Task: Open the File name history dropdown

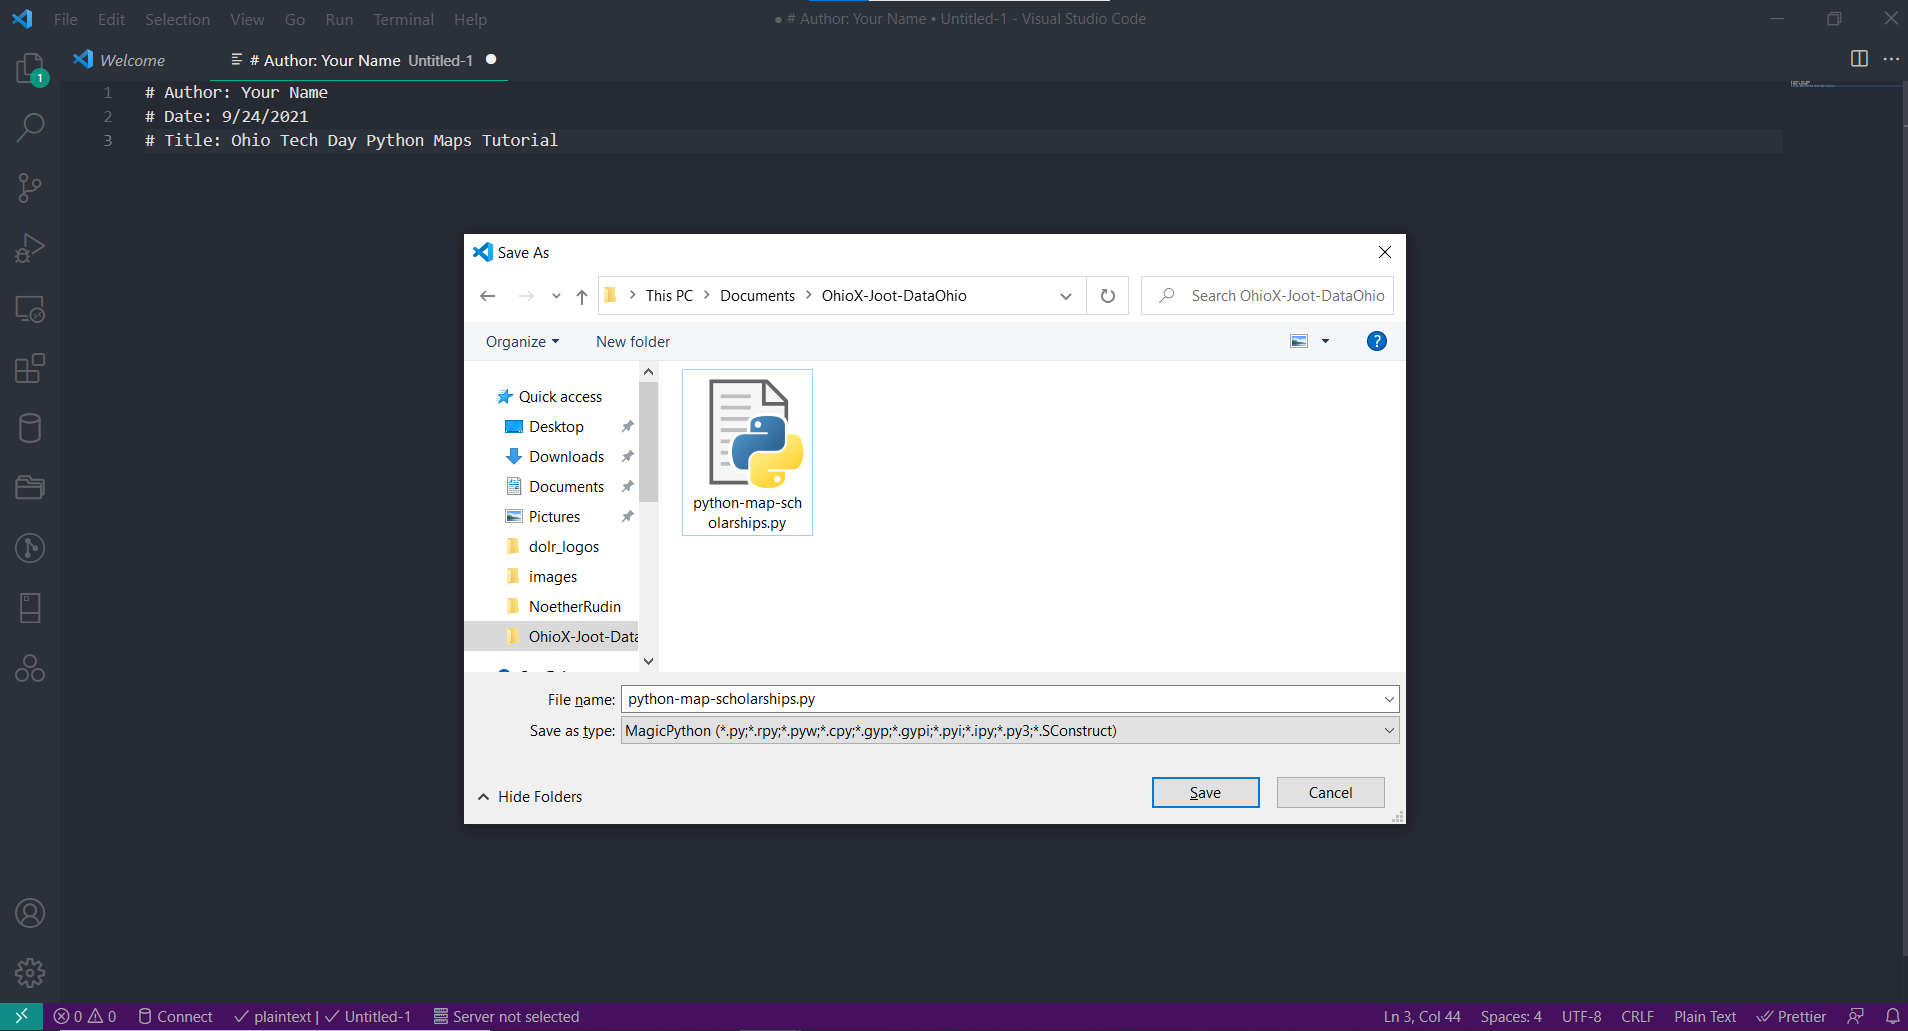Action: coord(1389,699)
